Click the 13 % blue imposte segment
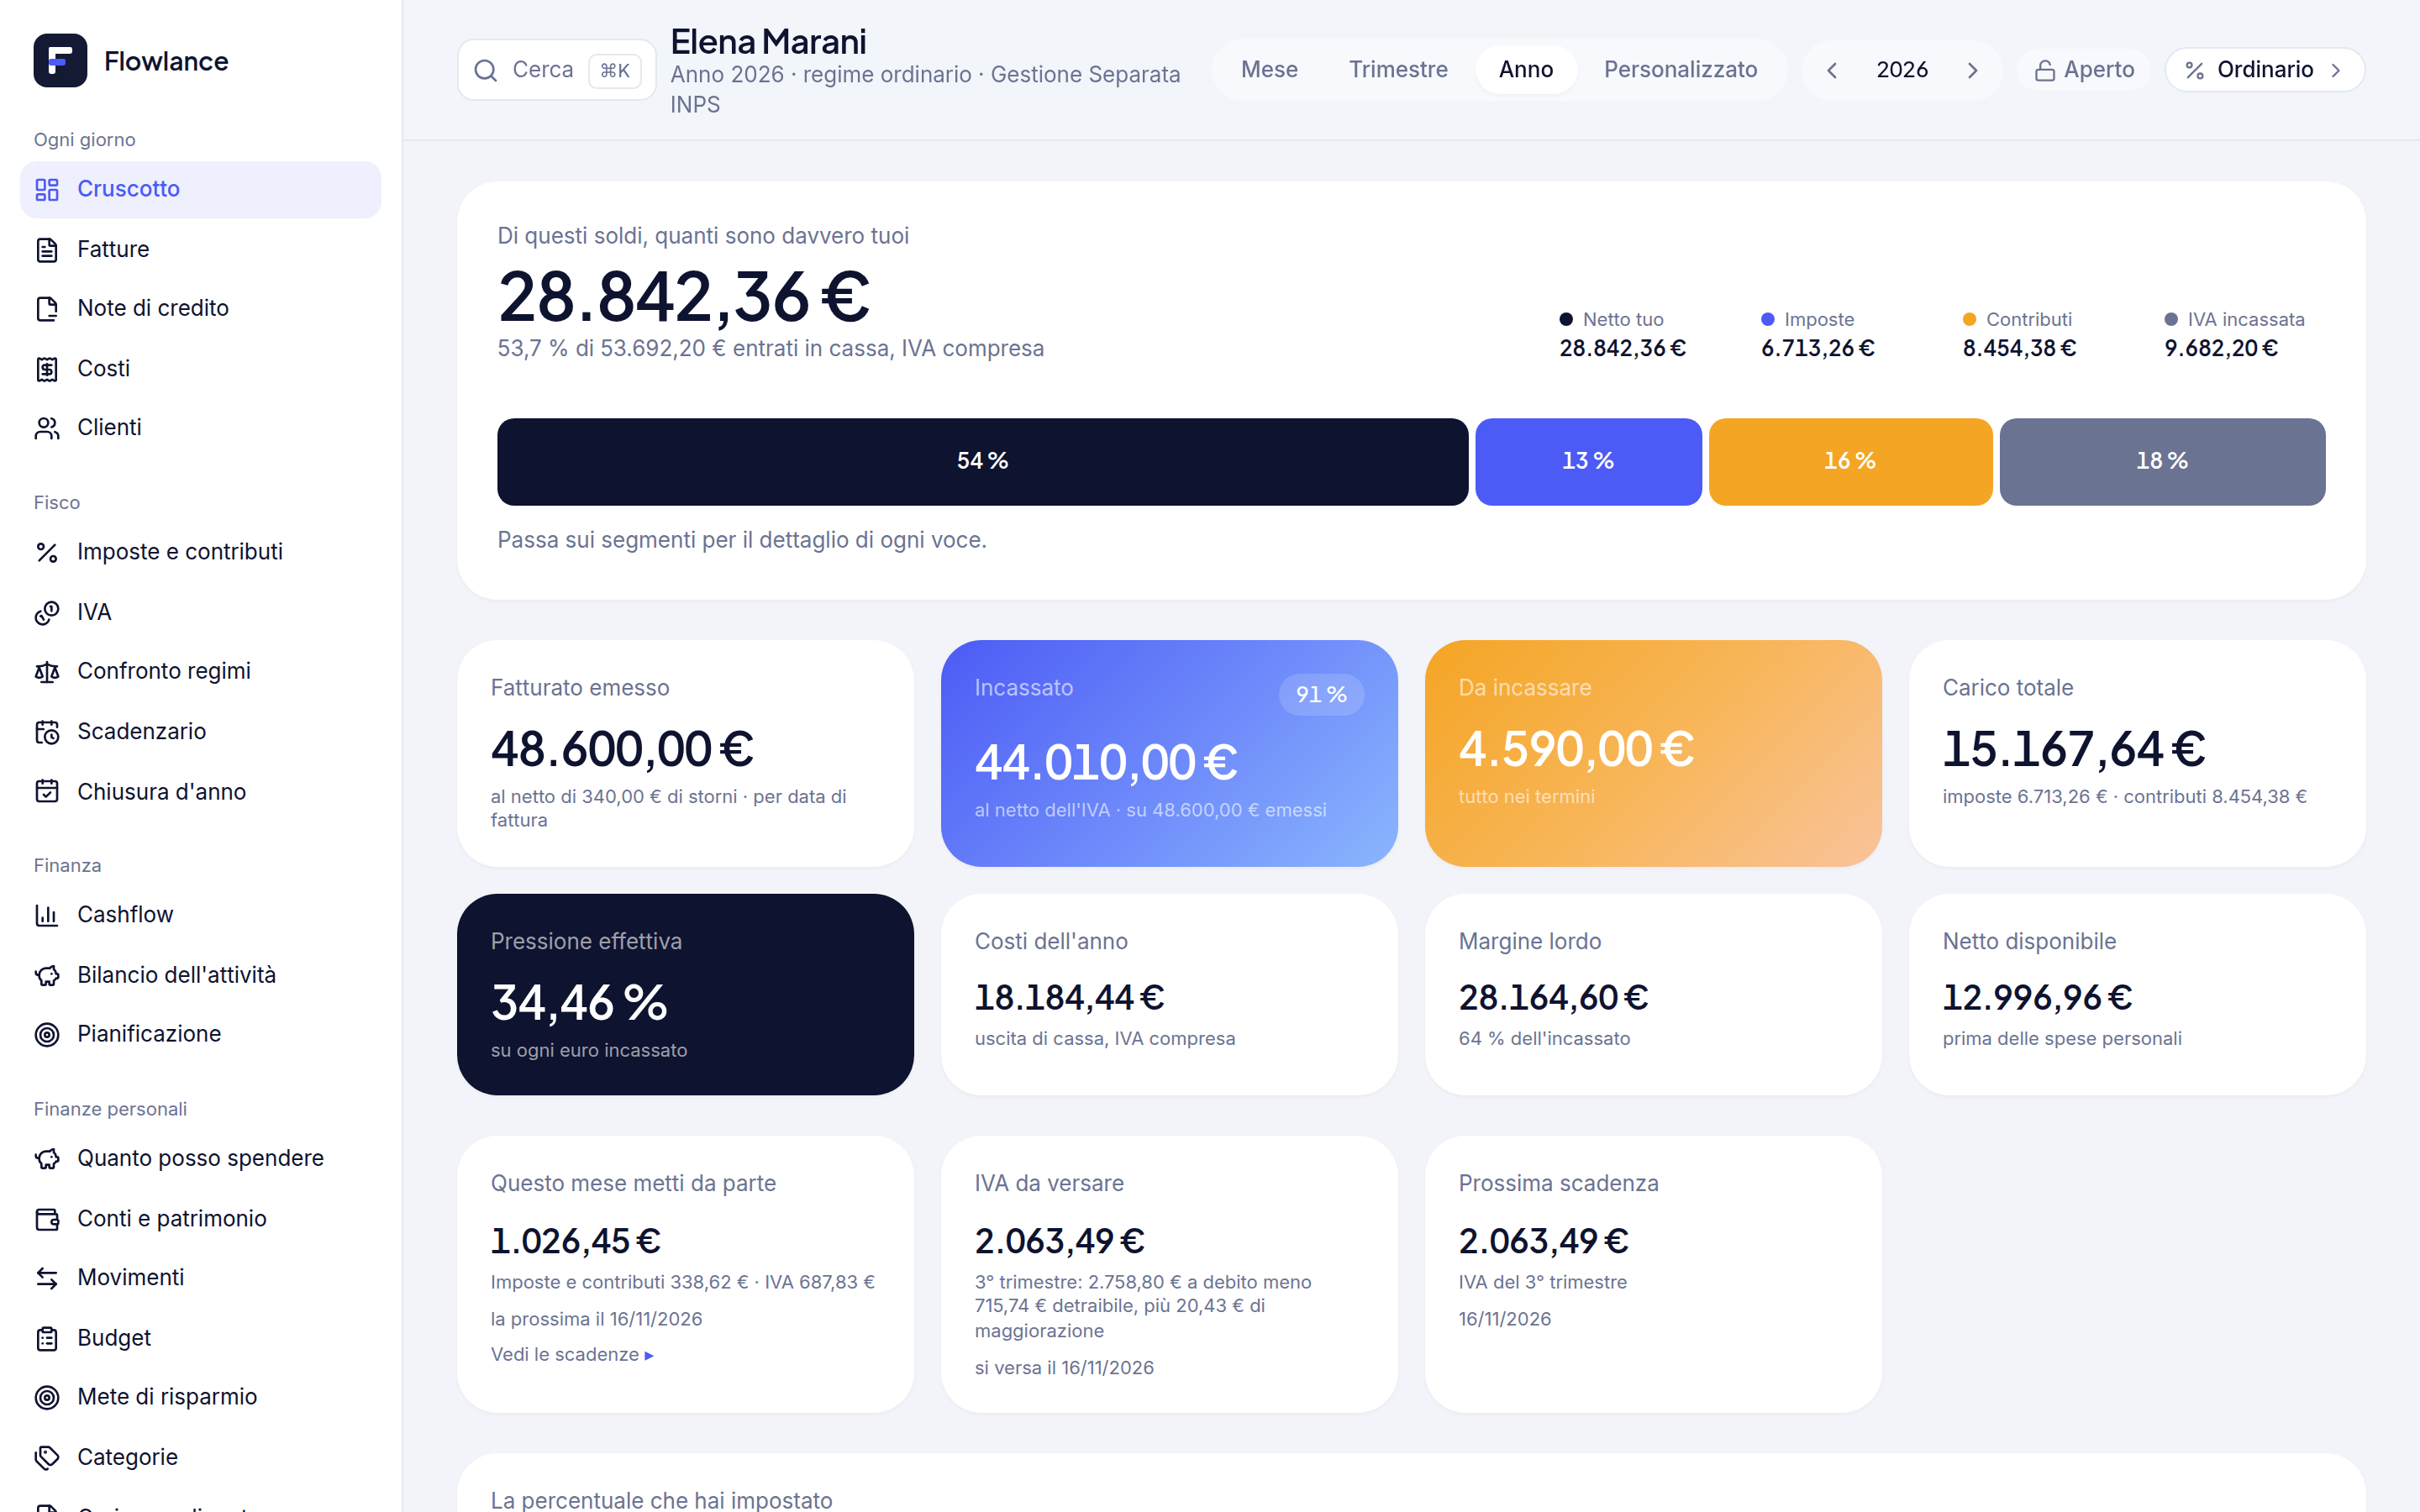 1588,462
